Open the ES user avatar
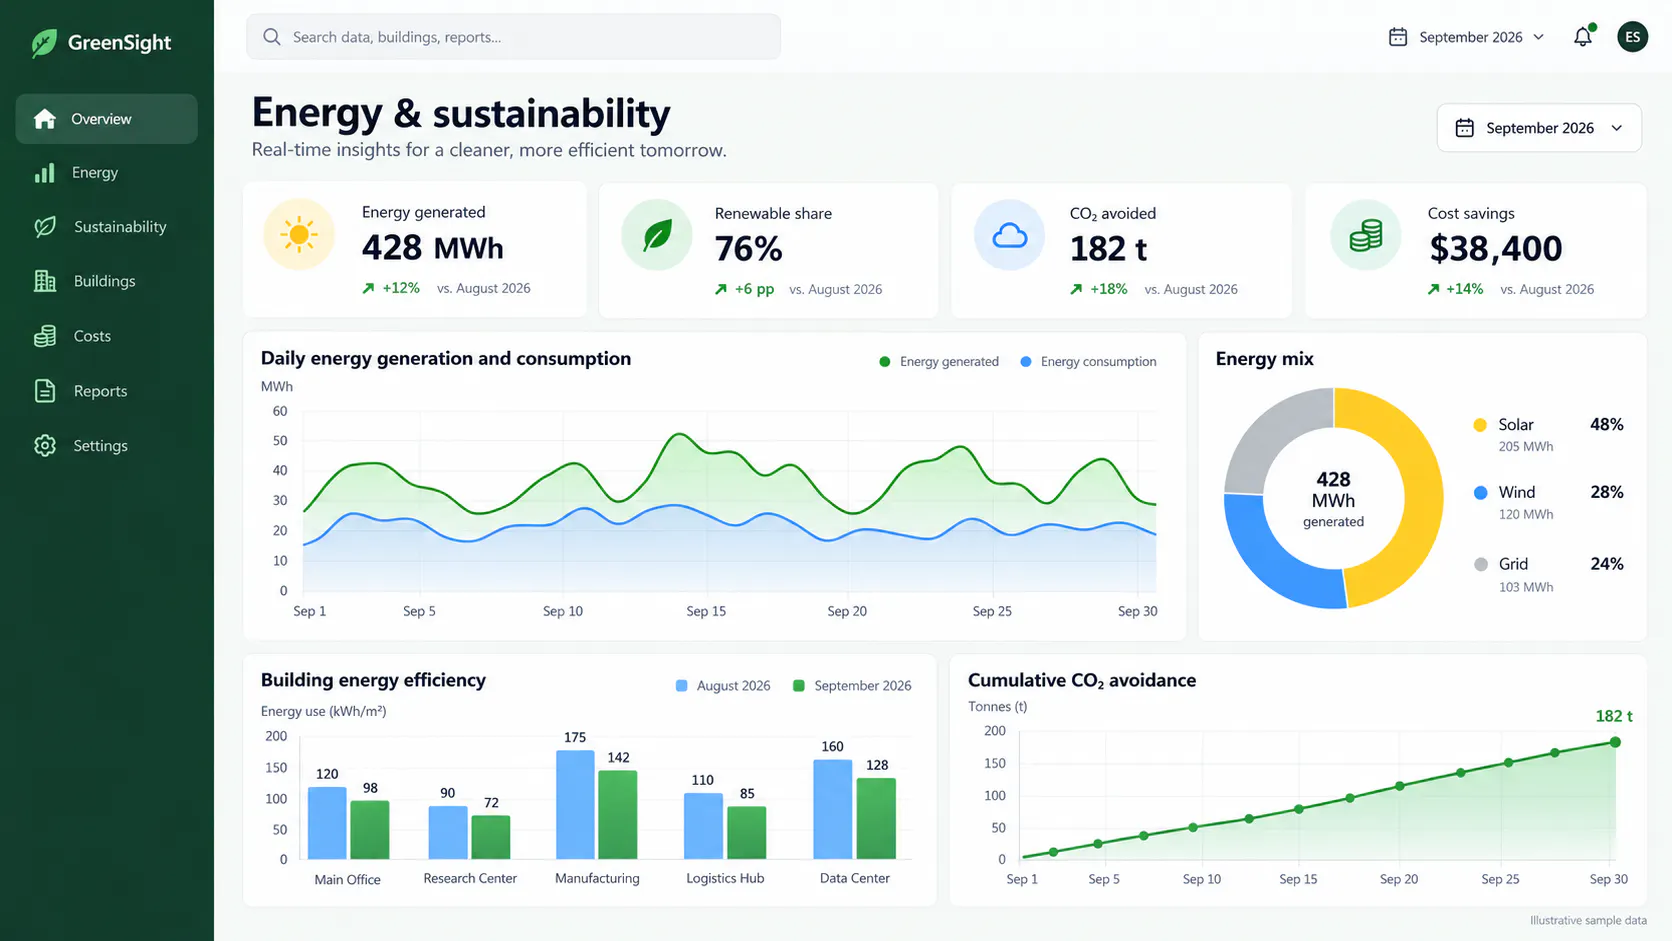1672x941 pixels. tap(1632, 37)
